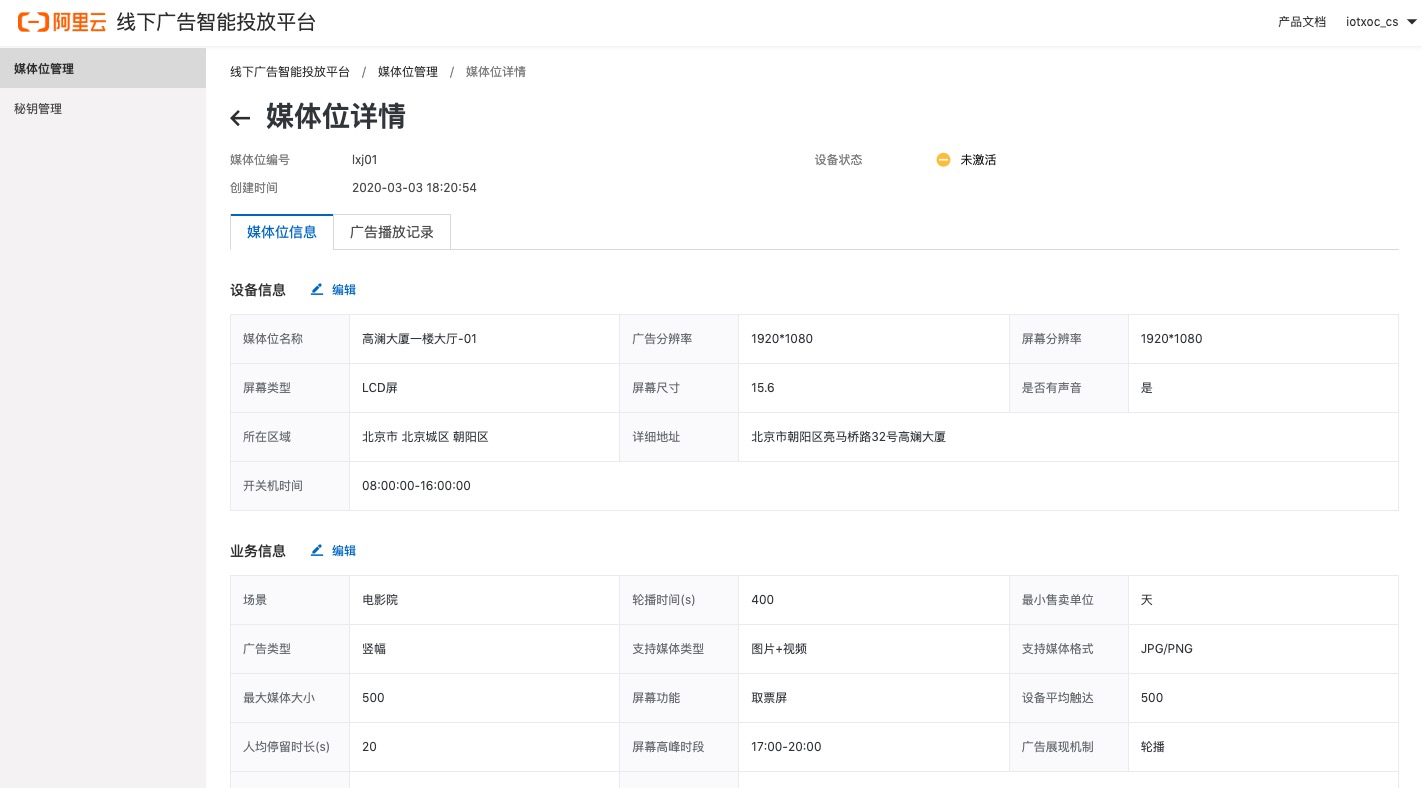Viewport: 1422px width, 788px height.
Task: Click the 最小售卖单位 value 天
Action: [x=1146, y=600]
